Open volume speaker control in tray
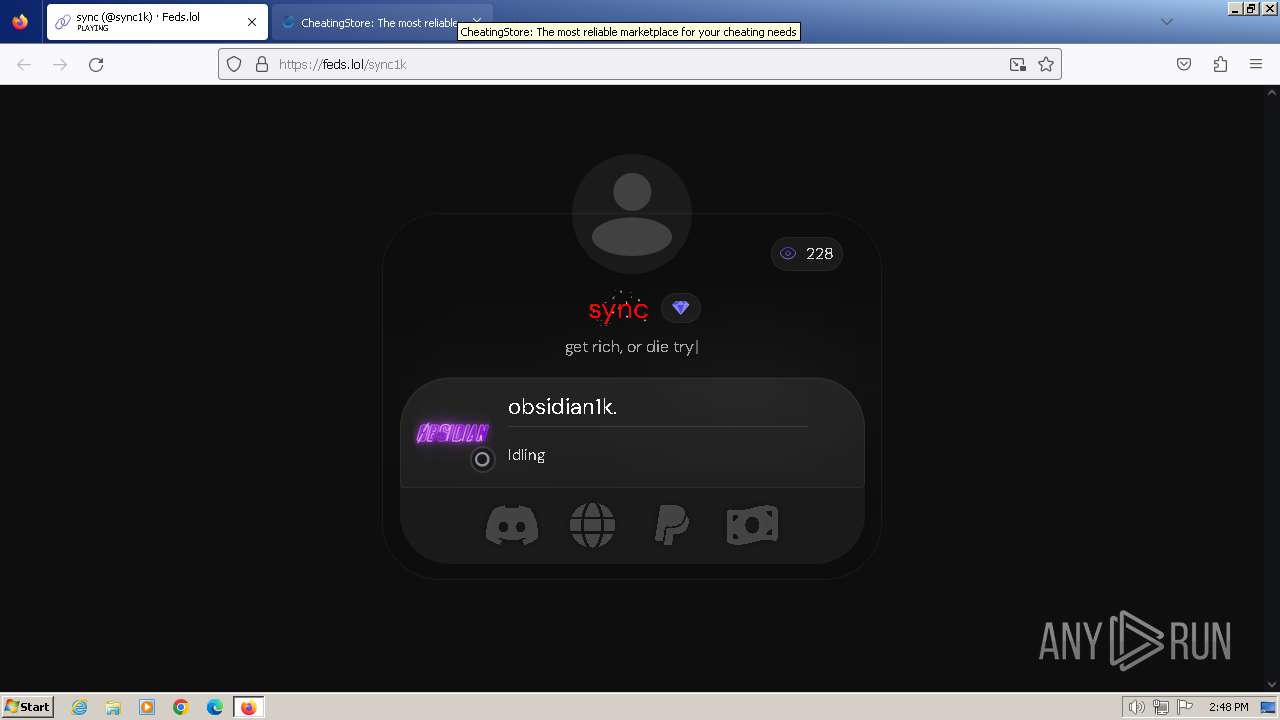 [x=1137, y=707]
